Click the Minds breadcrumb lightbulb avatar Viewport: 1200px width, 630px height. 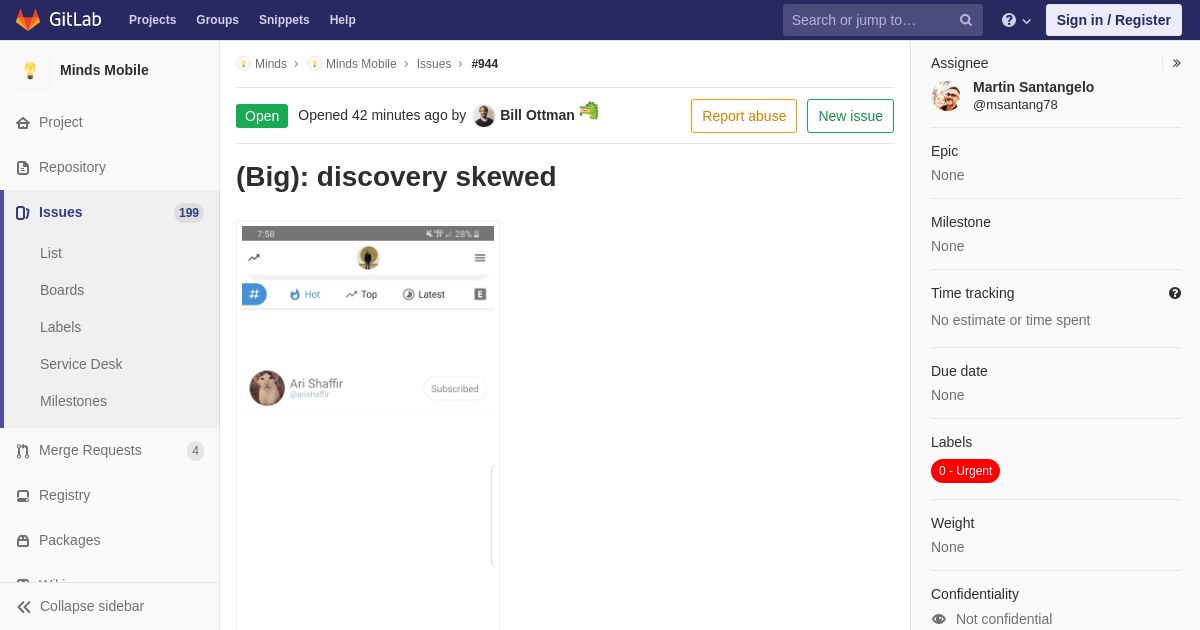243,64
